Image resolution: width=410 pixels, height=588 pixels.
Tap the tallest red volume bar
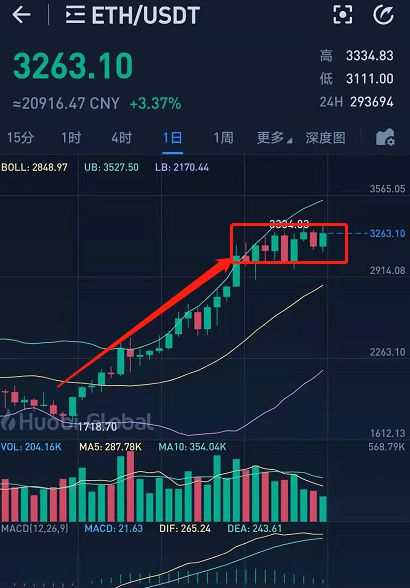click(x=130, y=486)
